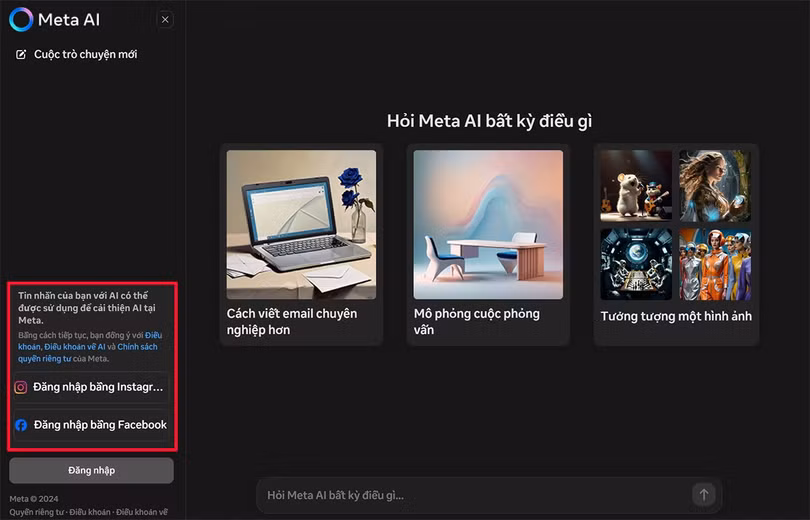Click the hamster band thumbnail image
The width and height of the screenshot is (810, 520).
636,186
